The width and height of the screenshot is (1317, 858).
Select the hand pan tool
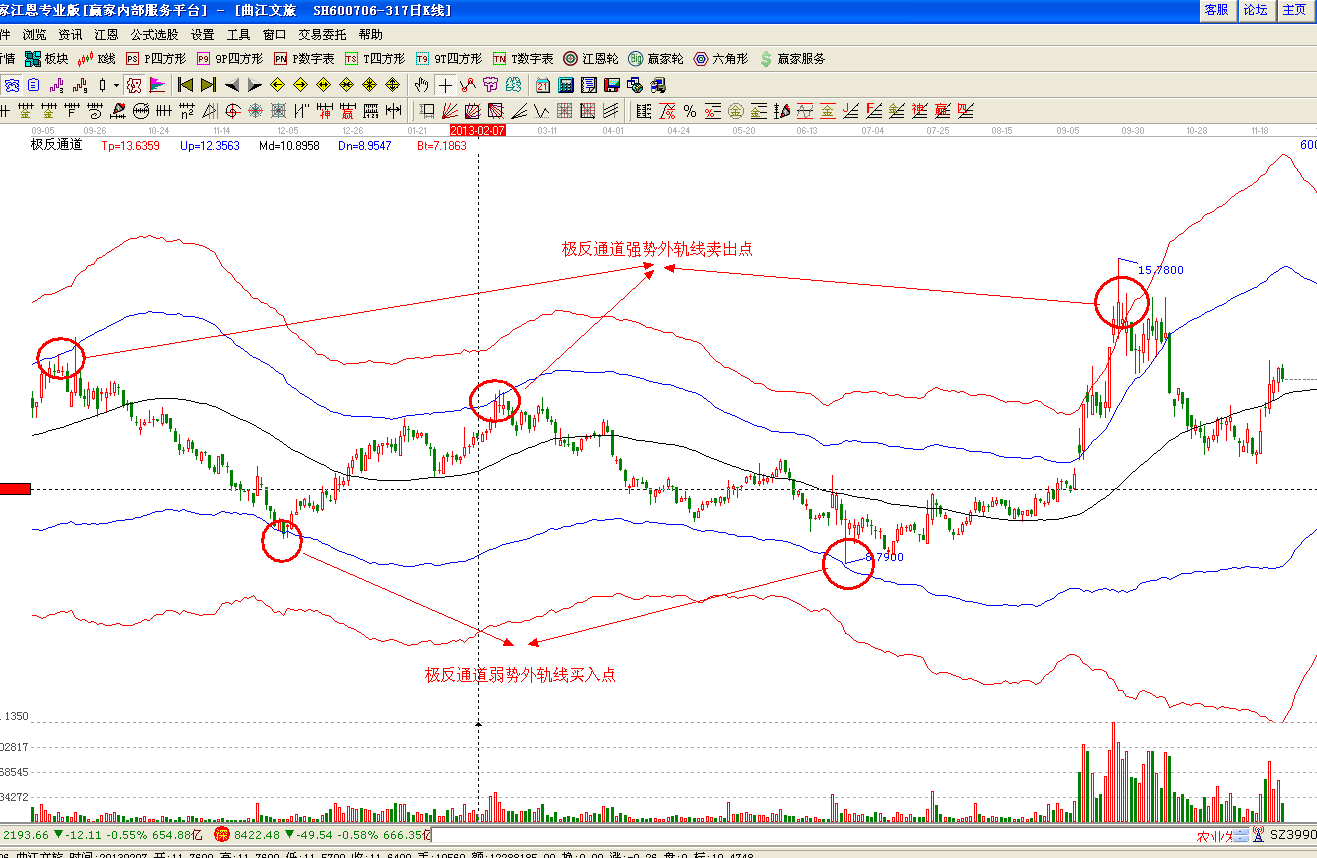[422, 85]
